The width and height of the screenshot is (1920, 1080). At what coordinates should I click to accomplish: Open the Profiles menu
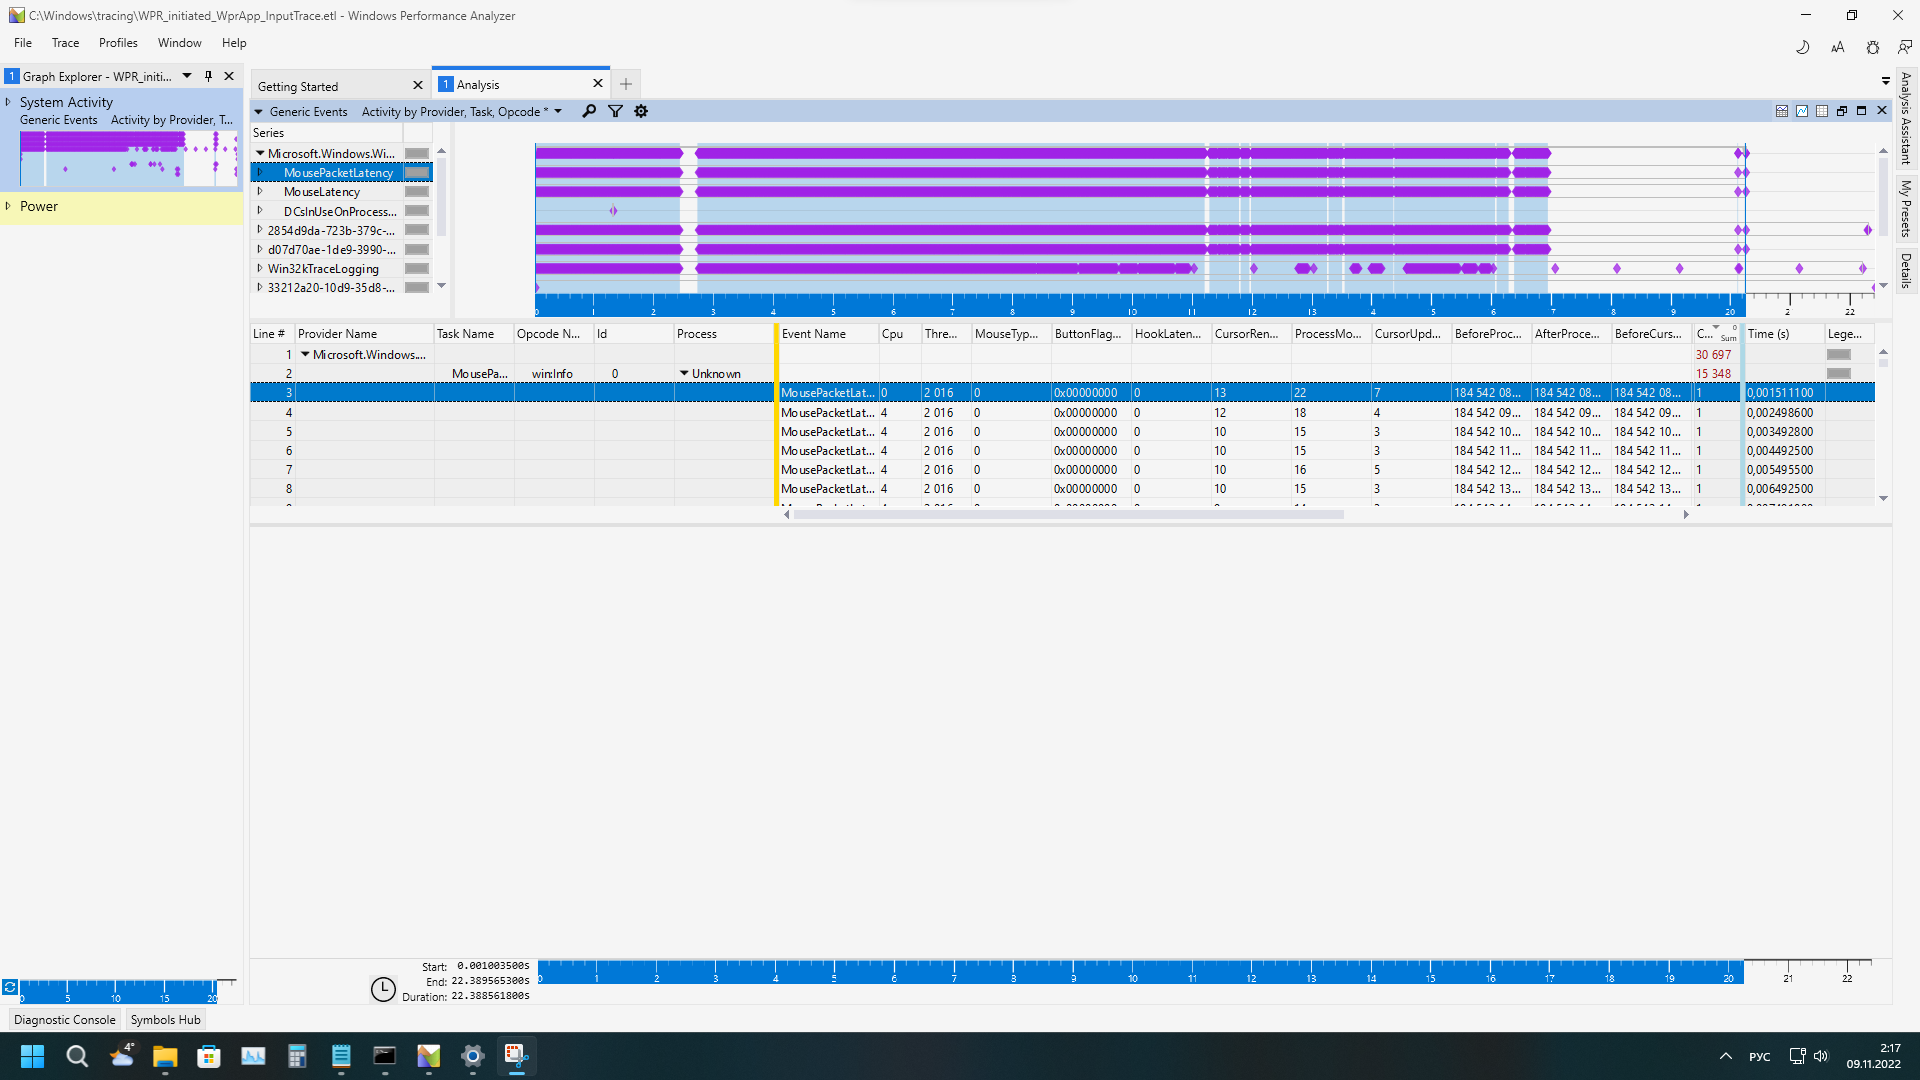pos(118,43)
